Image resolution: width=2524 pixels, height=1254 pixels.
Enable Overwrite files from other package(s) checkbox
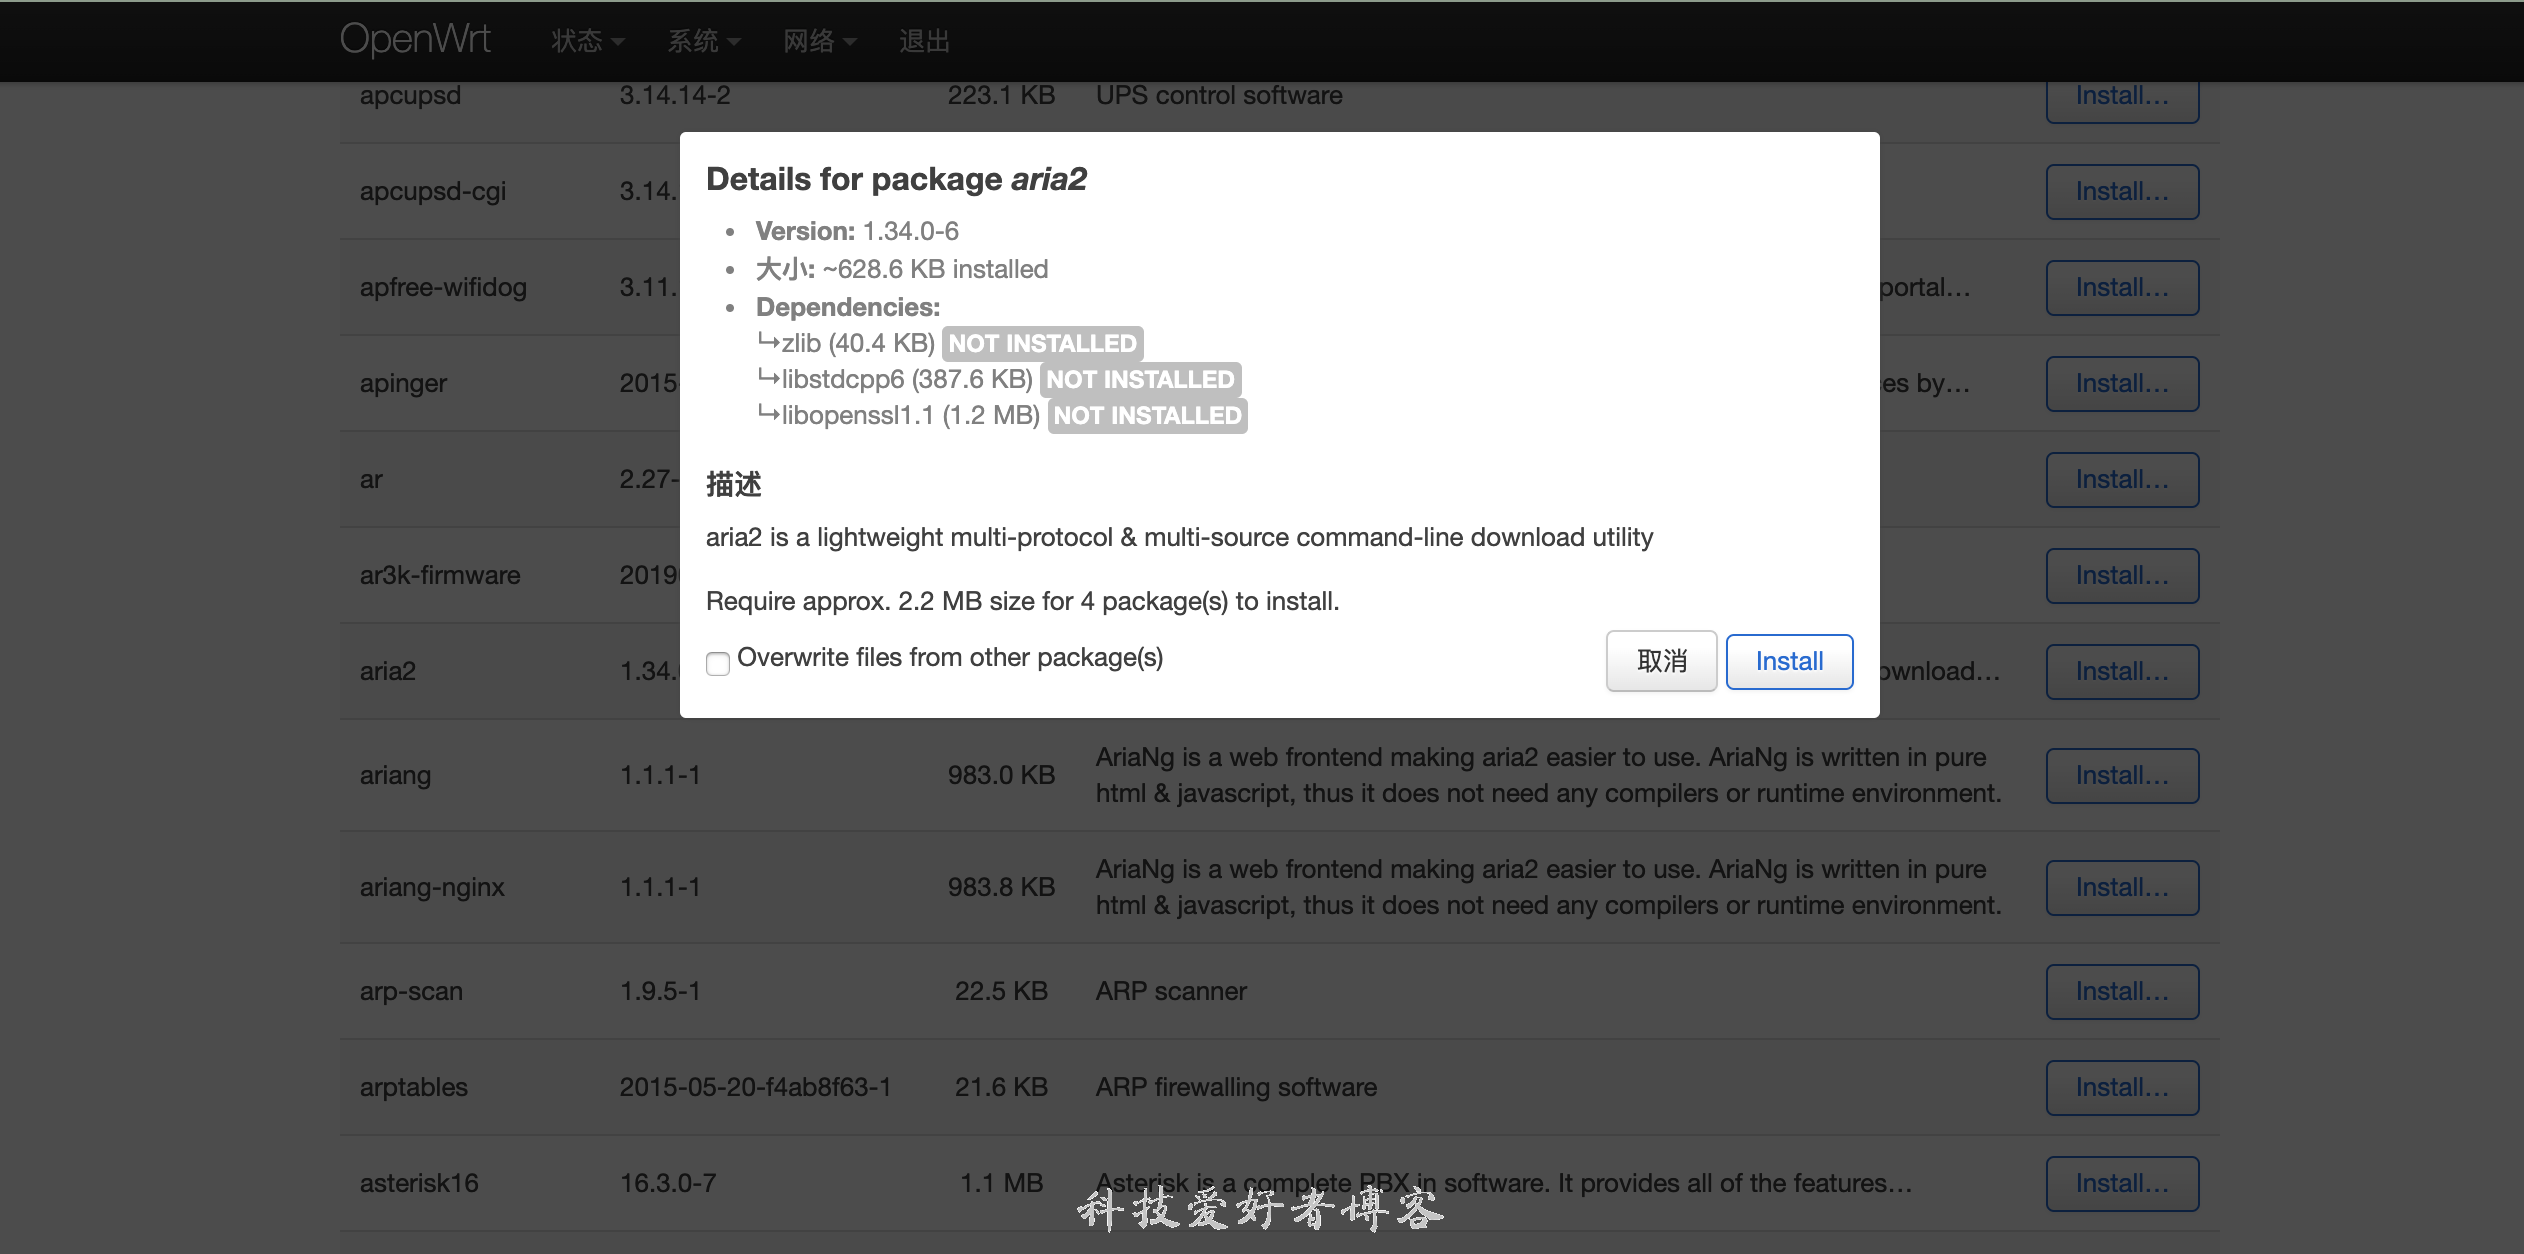(x=718, y=663)
